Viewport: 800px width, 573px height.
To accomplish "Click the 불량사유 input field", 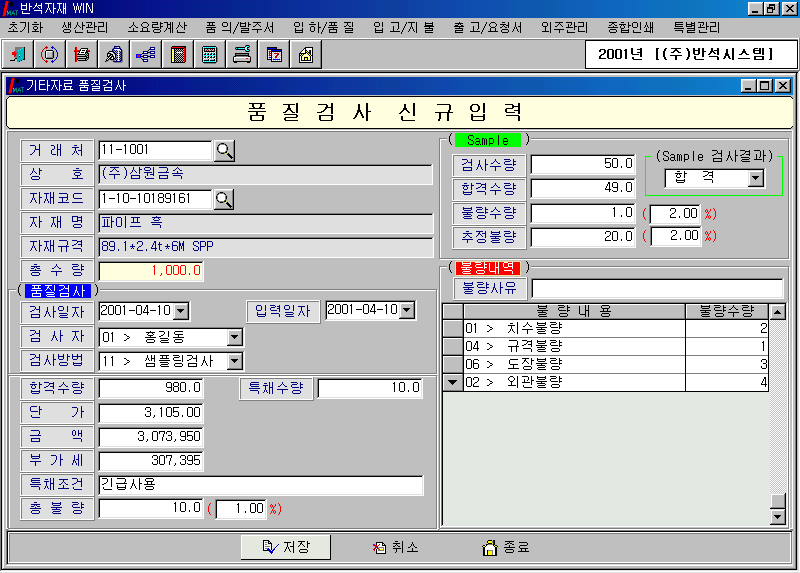I will [656, 288].
